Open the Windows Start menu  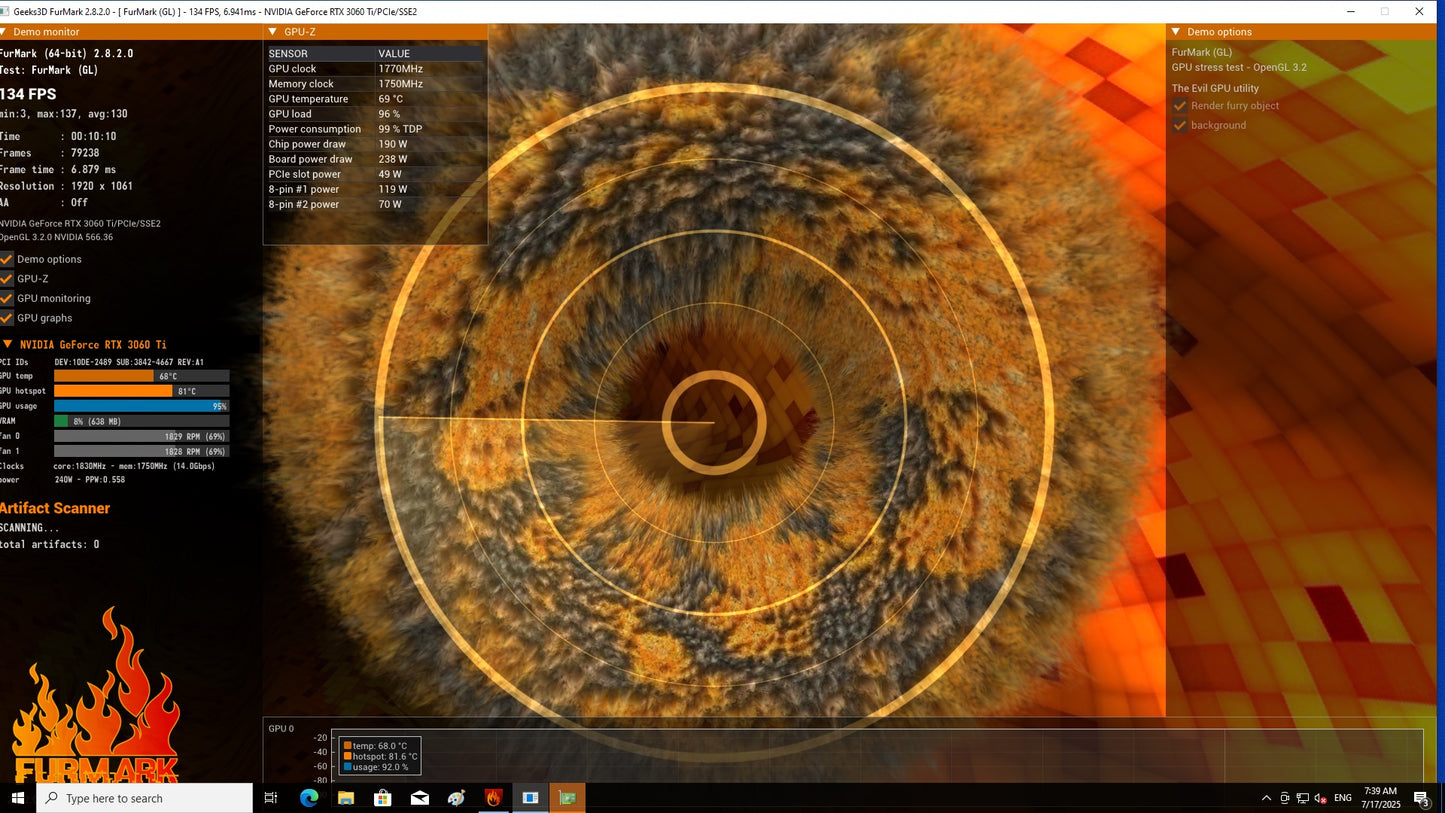18,798
